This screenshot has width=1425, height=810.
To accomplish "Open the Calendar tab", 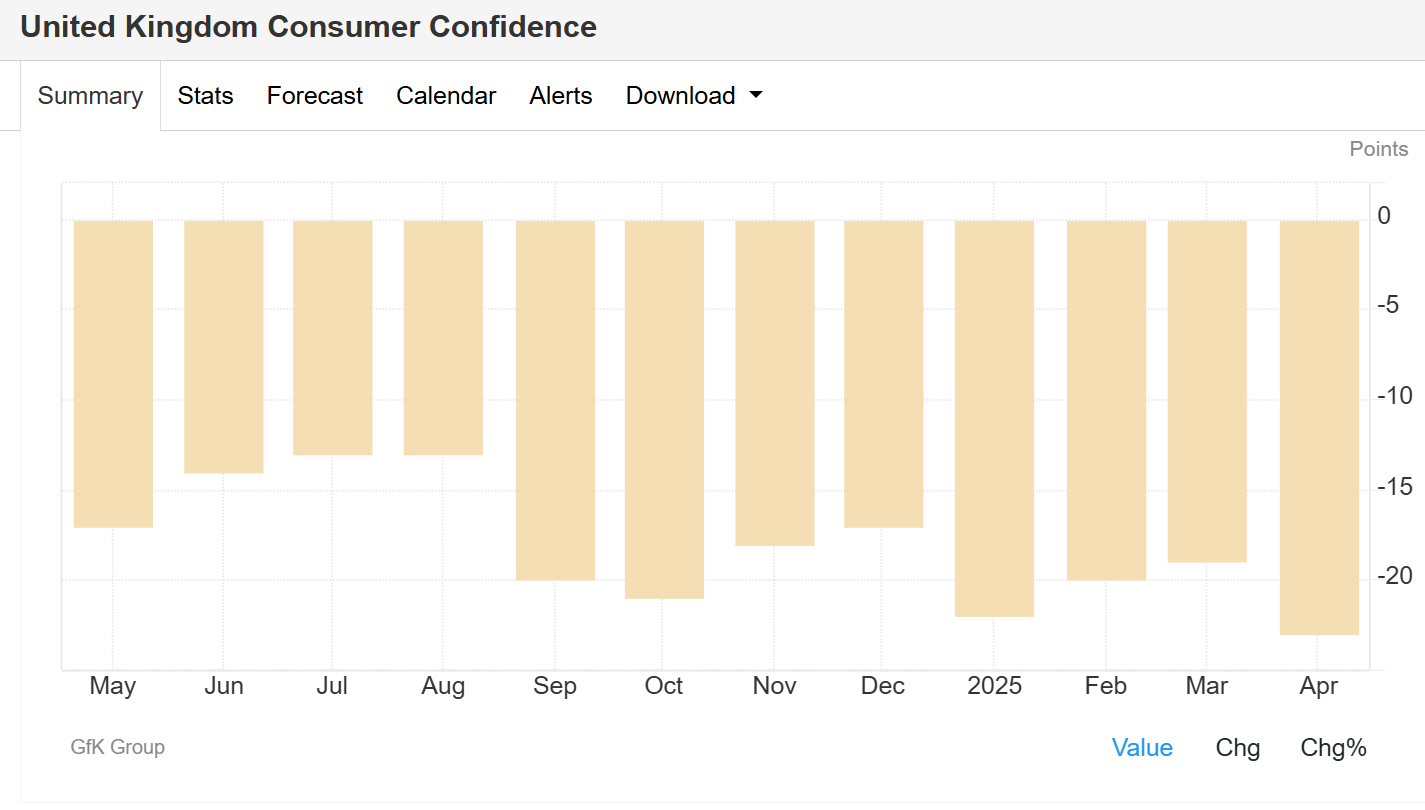I will click(x=446, y=96).
